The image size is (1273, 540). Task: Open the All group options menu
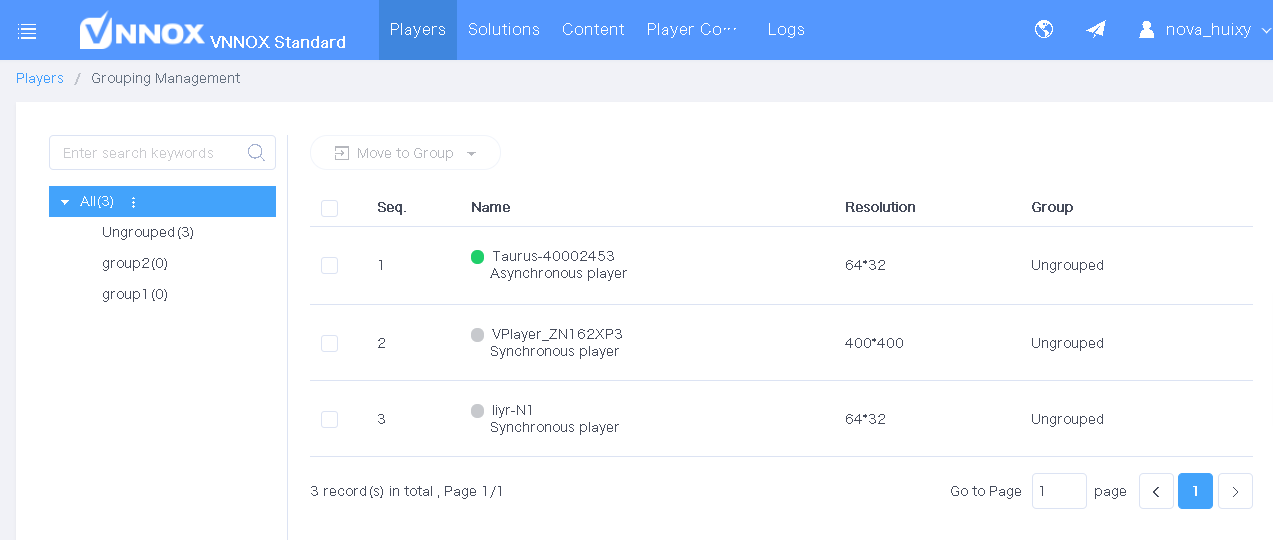(x=134, y=202)
